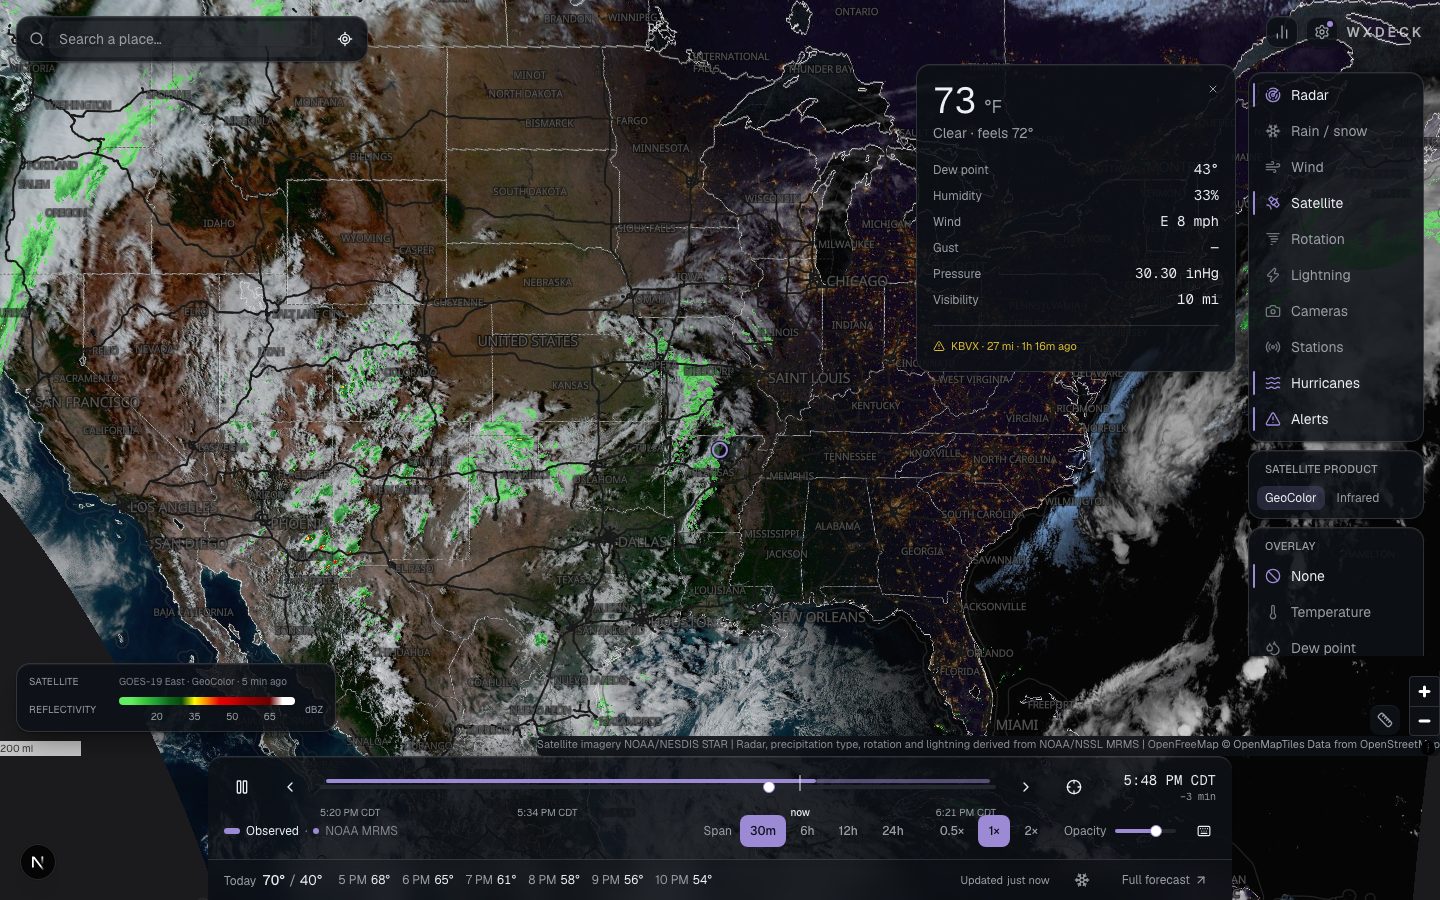This screenshot has width=1440, height=900.
Task: Click the timeline scrubber handle
Action: (x=769, y=787)
